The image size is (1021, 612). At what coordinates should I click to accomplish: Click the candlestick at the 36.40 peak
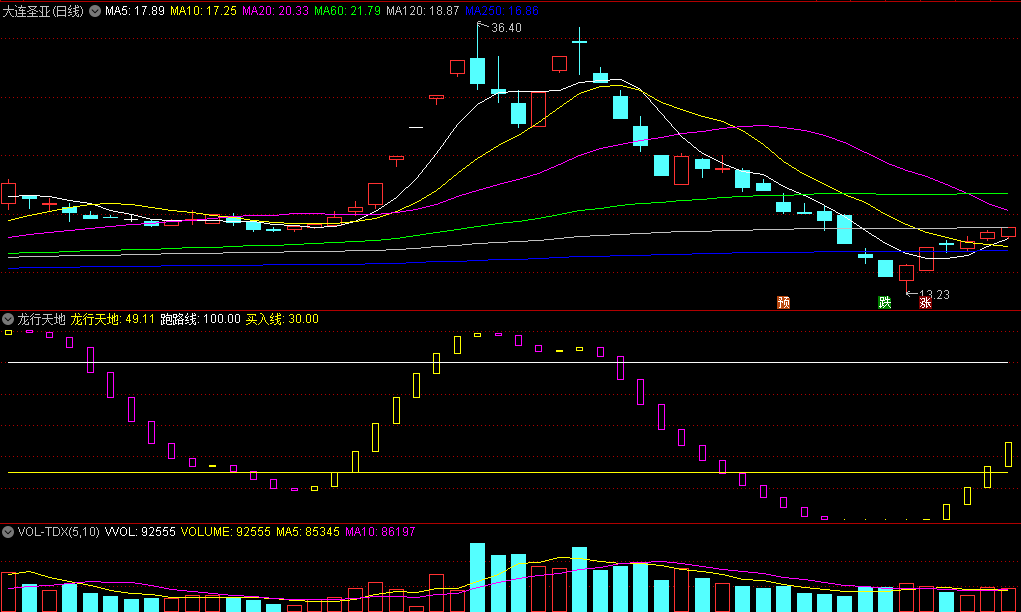477,70
